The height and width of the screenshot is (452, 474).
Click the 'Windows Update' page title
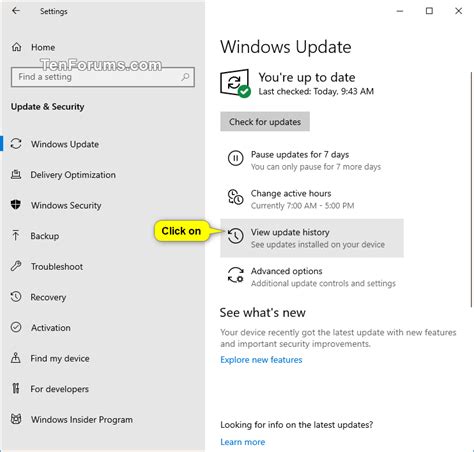click(286, 47)
